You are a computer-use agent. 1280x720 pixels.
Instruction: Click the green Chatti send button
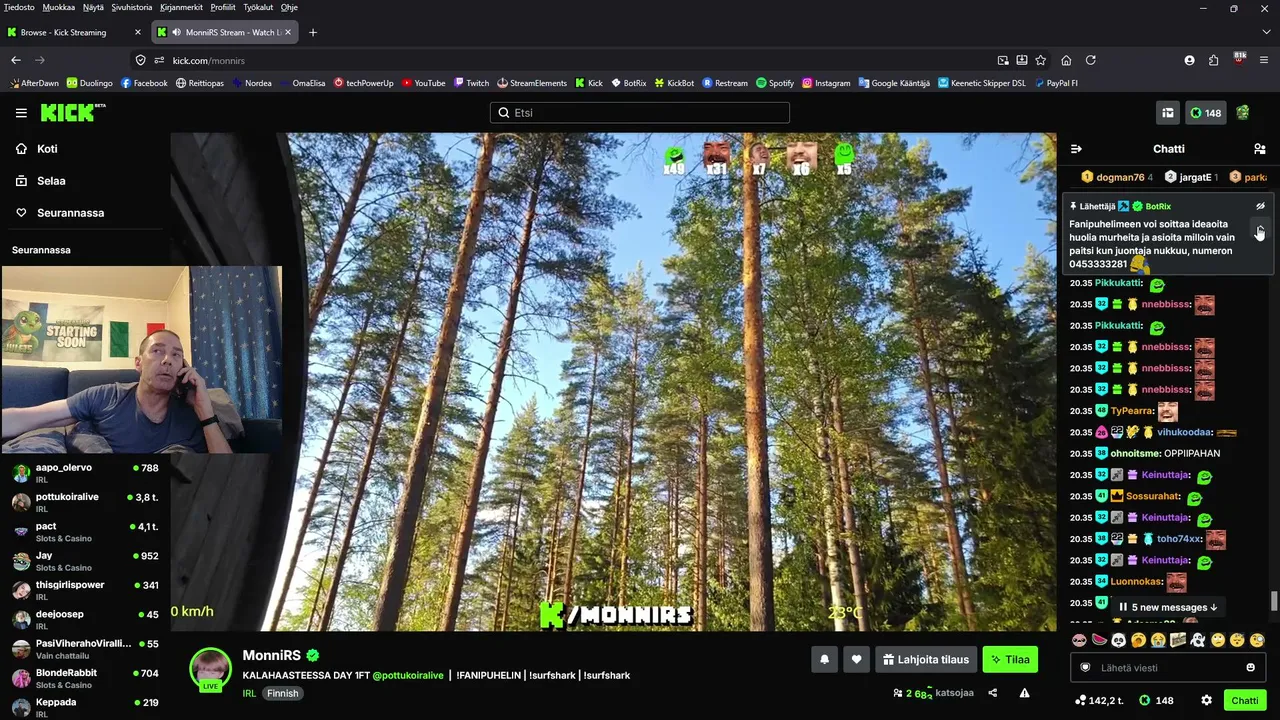tap(1245, 700)
